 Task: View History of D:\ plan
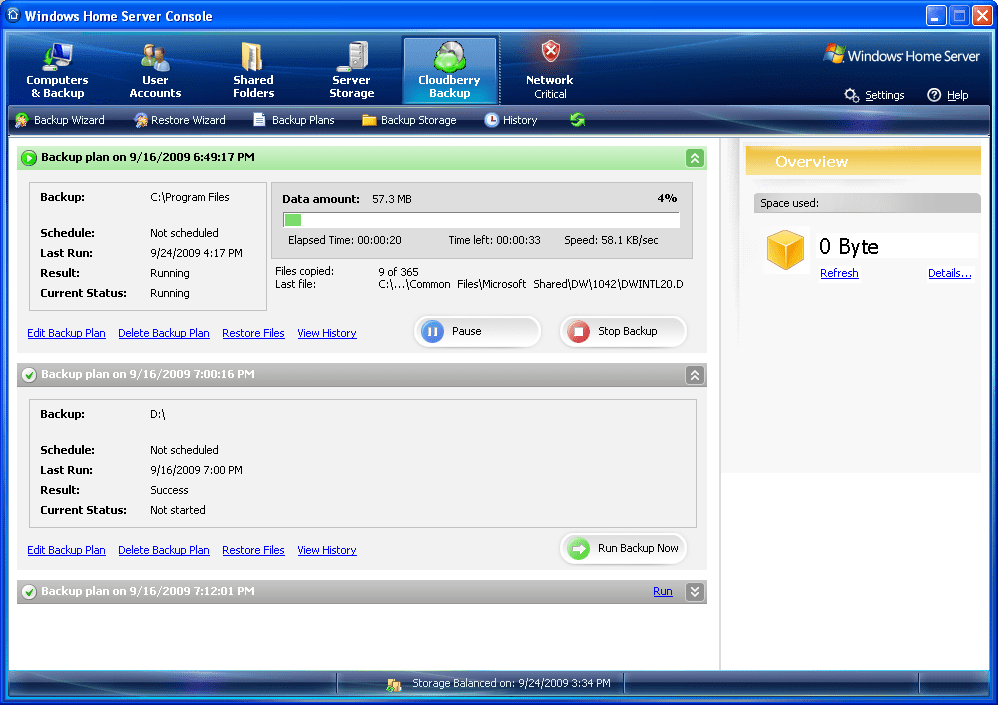pos(327,550)
